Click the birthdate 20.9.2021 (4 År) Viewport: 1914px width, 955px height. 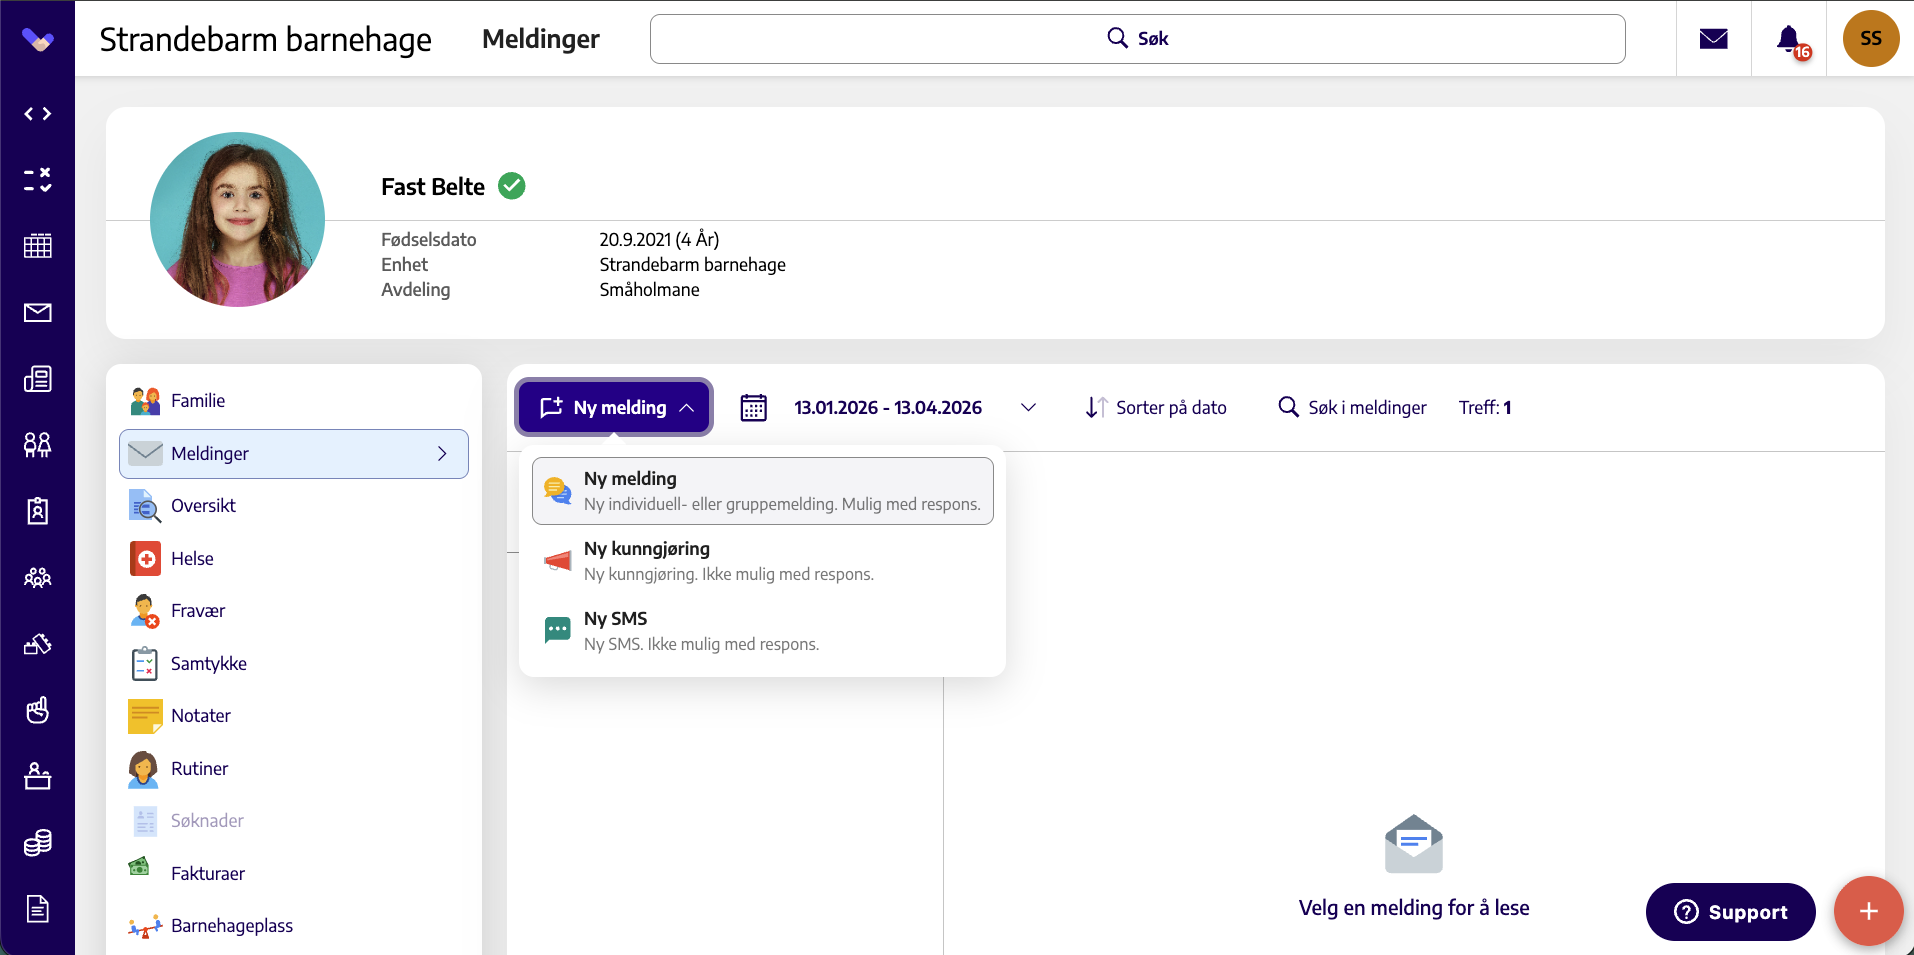tap(659, 239)
